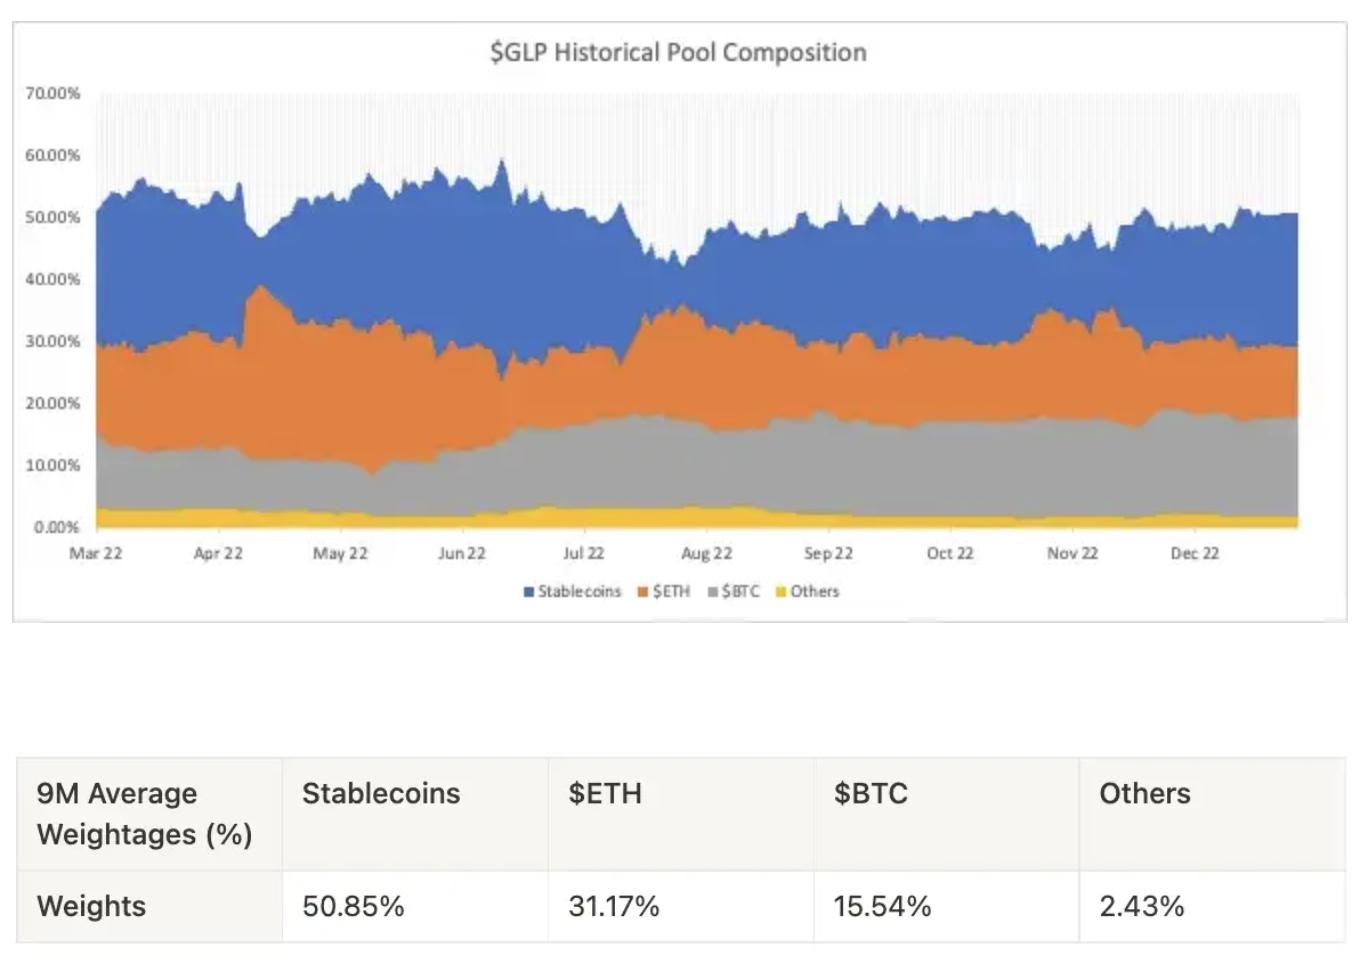Click the Mar 22 x-axis label
The image size is (1366, 960).
(96, 553)
